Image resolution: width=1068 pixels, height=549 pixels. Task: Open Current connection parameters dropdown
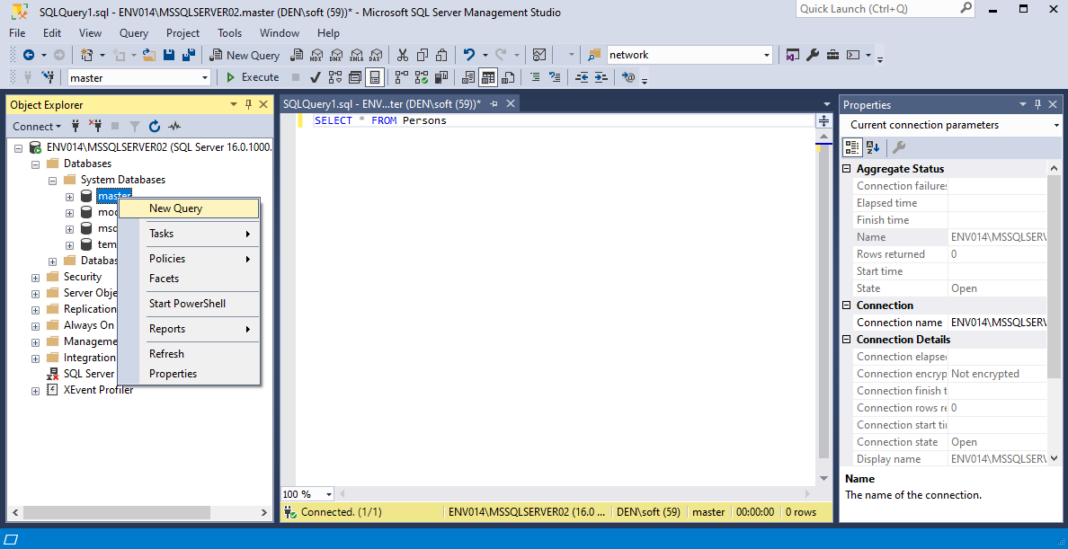tap(1056, 125)
